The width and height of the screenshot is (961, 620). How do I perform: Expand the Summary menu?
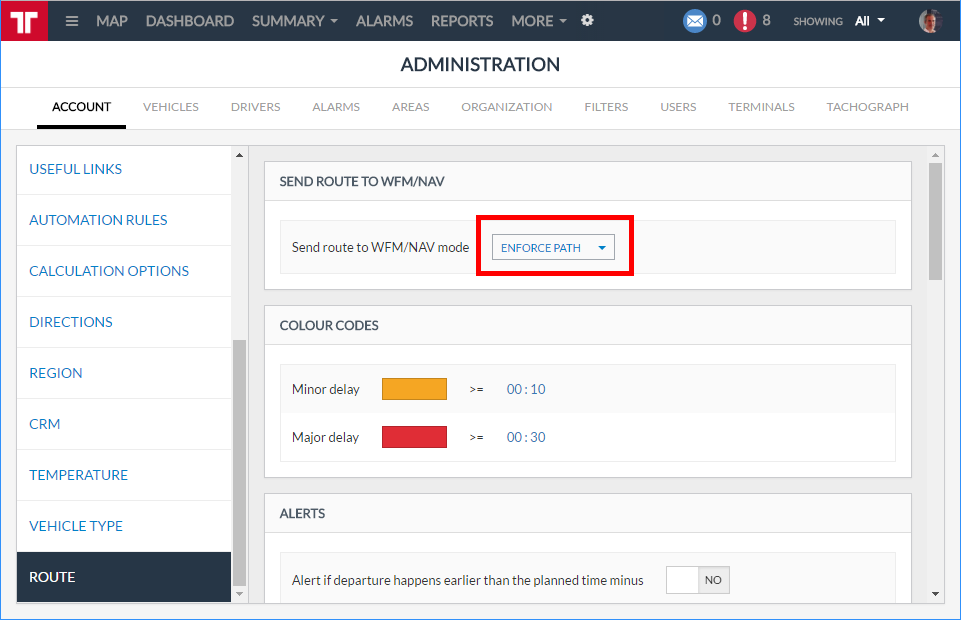coord(294,21)
